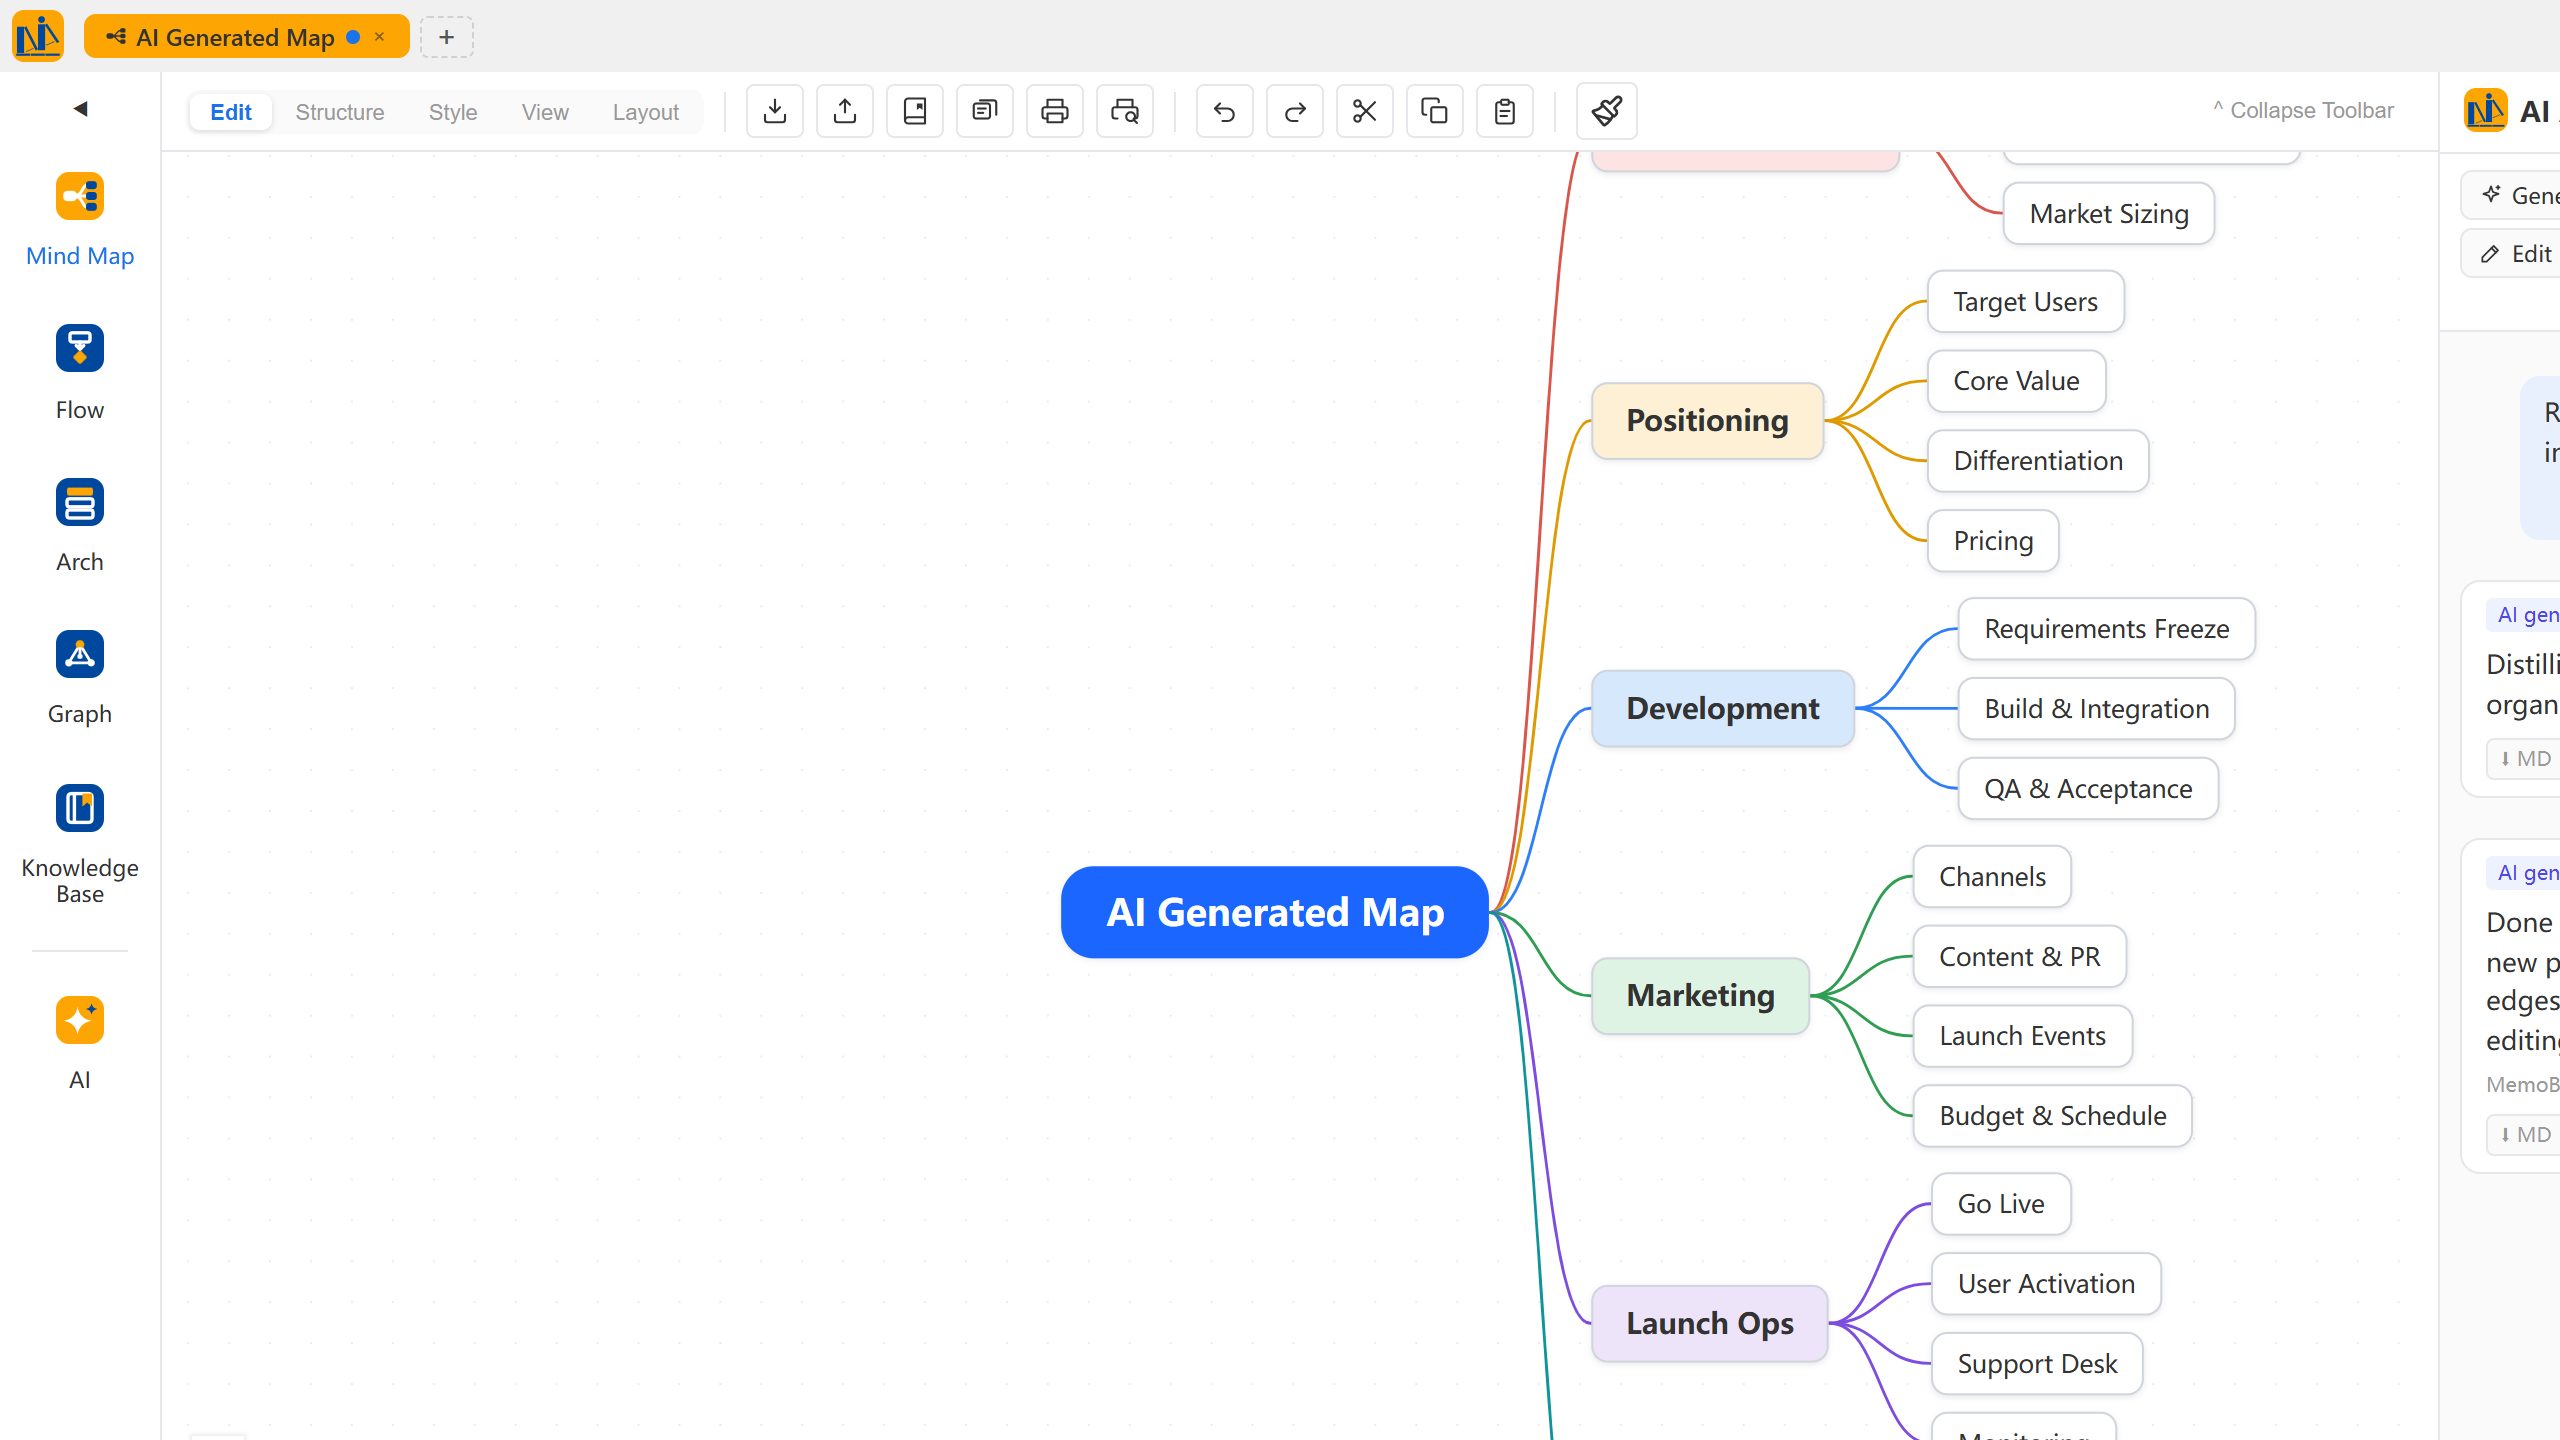Click the Support Desk node
The height and width of the screenshot is (1440, 2560).
pos(2037,1364)
